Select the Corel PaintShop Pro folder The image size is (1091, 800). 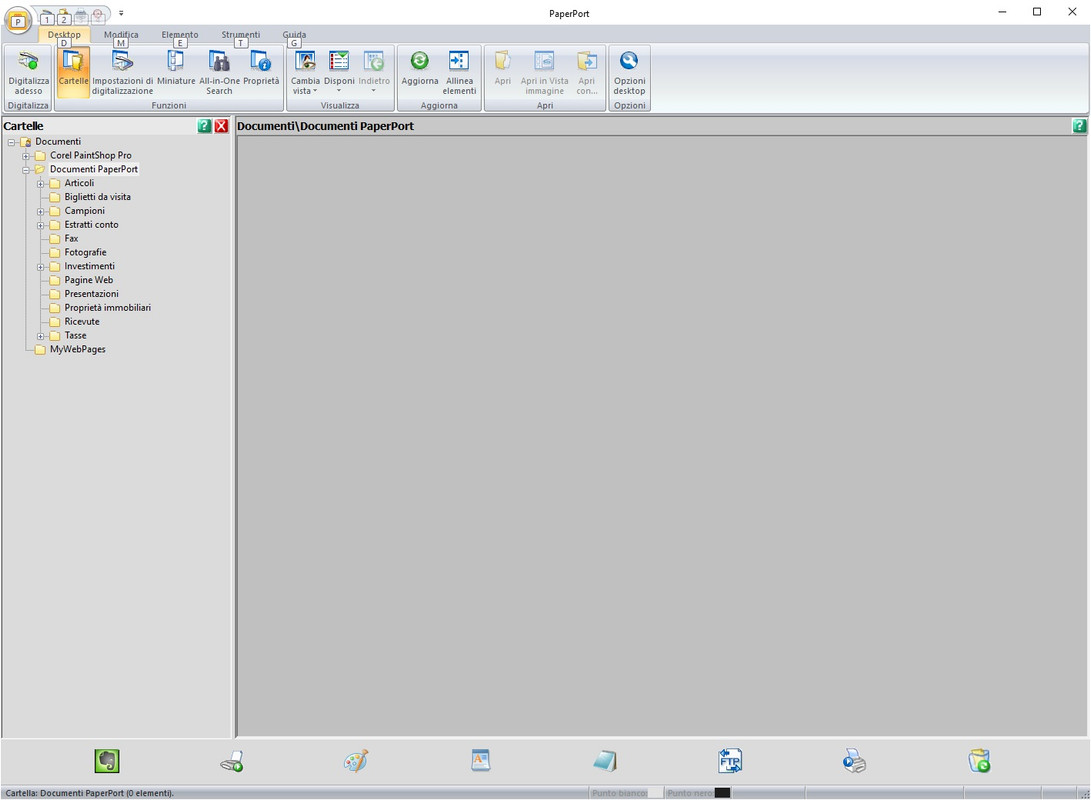point(90,155)
